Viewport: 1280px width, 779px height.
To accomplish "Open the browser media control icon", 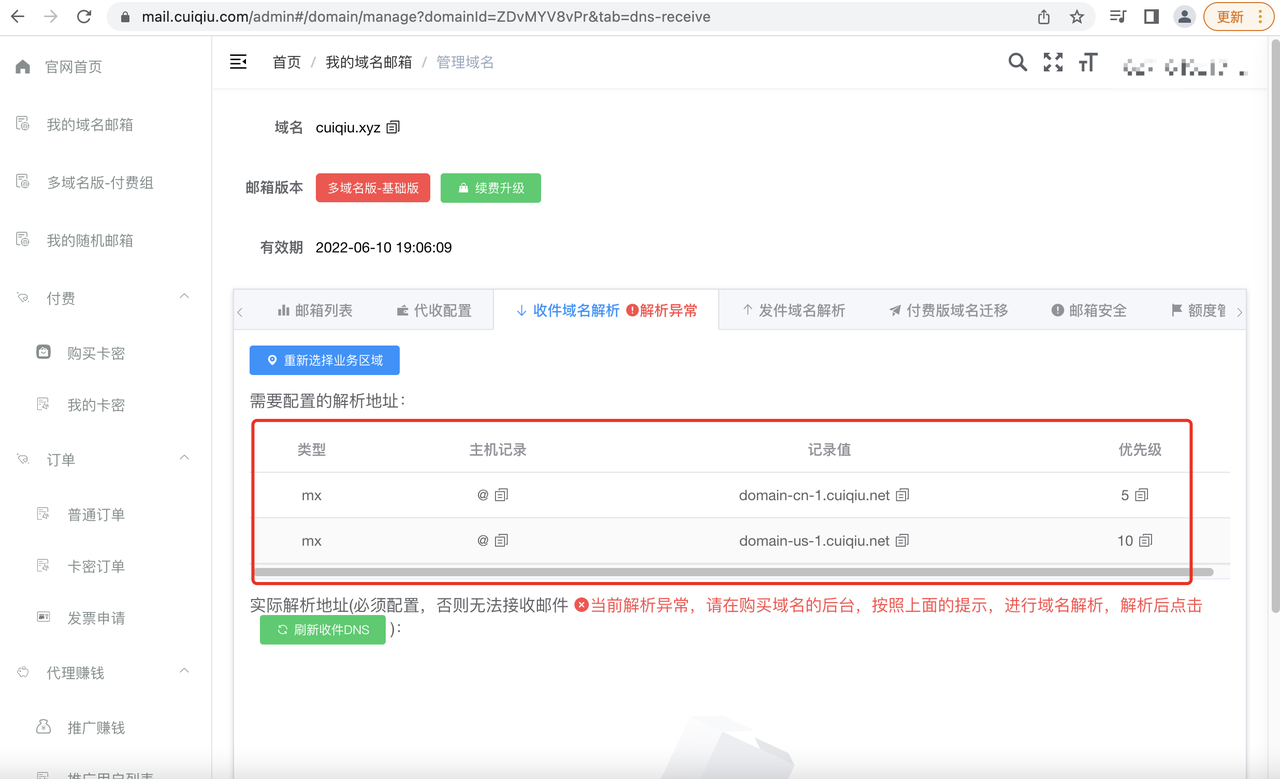I will click(x=1118, y=17).
